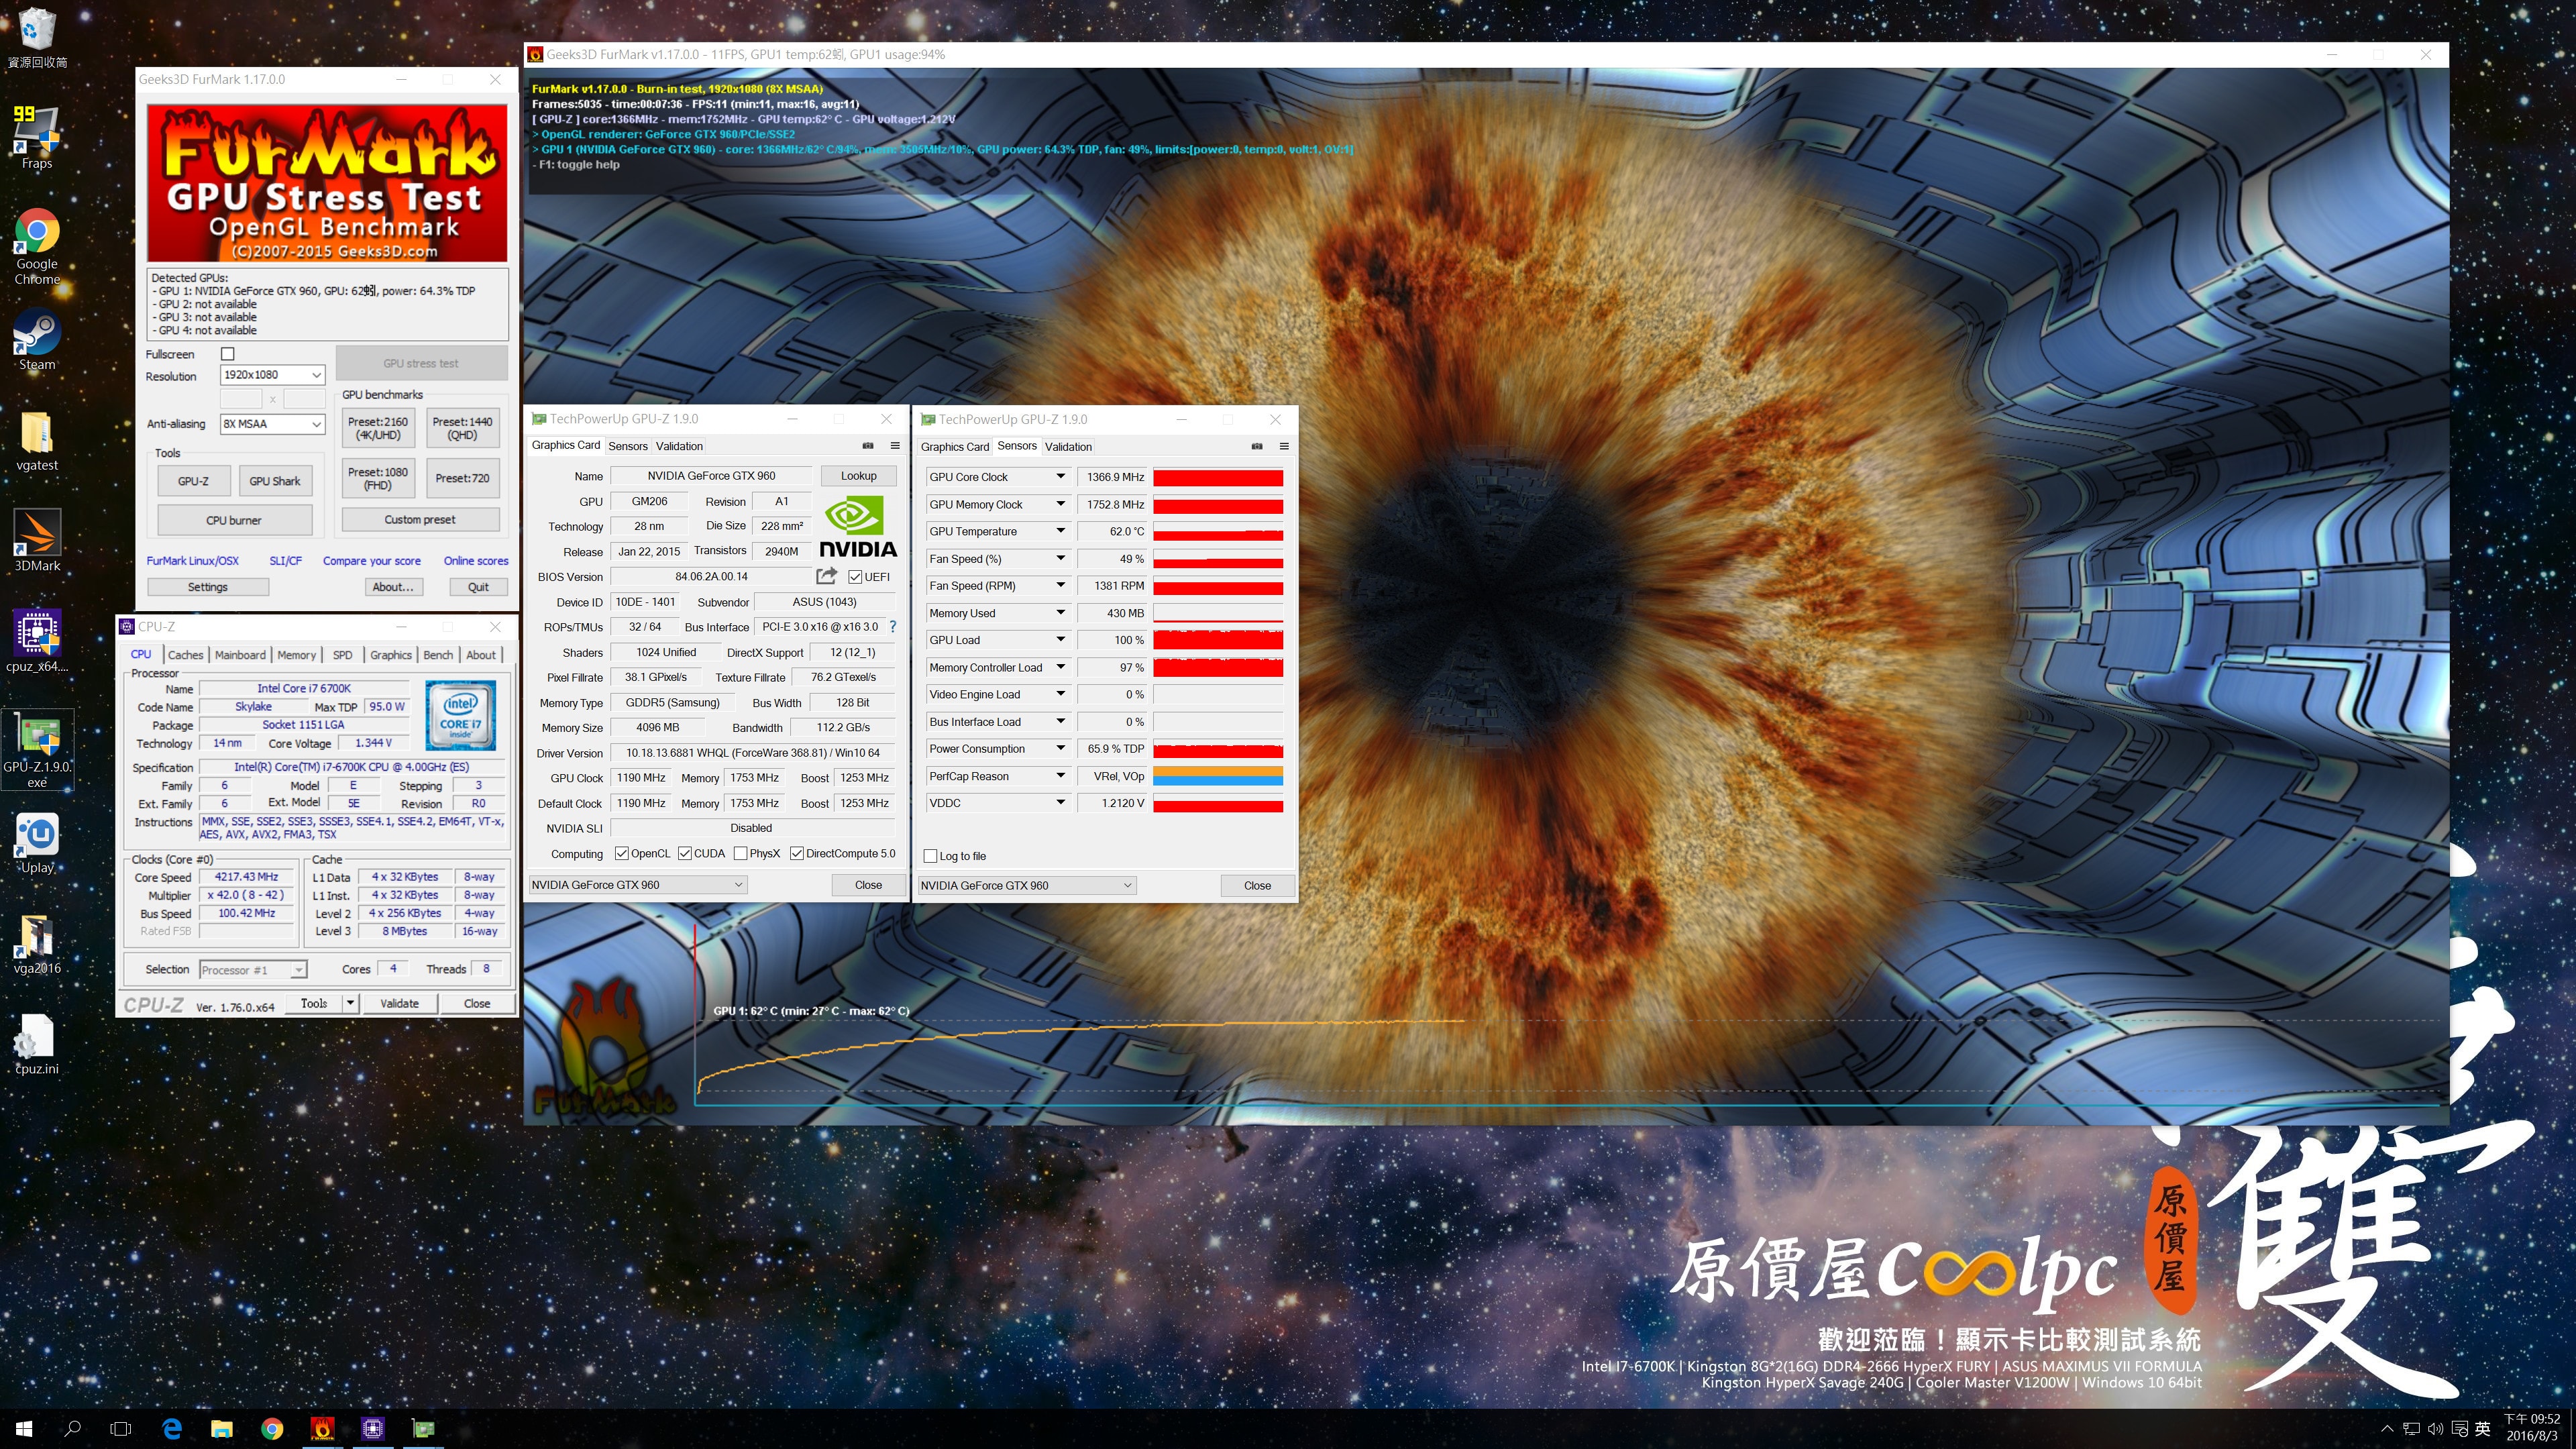The height and width of the screenshot is (1449, 2576).
Task: Open the hamburger menu in left GPU-Z window
Action: [895, 446]
